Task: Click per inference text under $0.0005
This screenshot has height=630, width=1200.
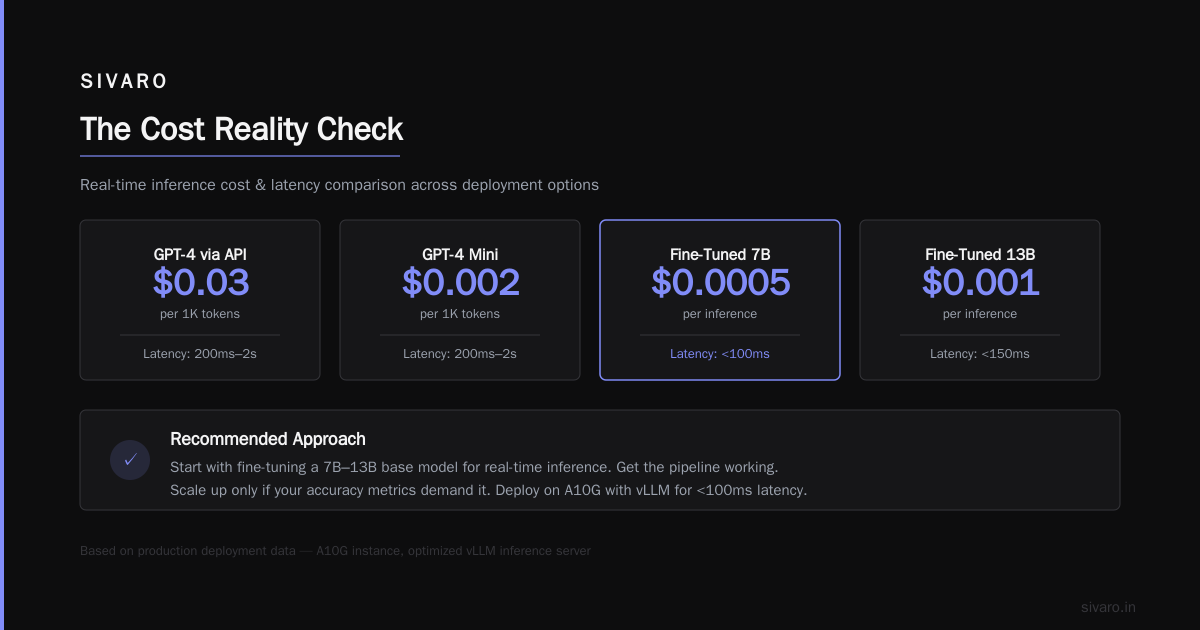Action: (x=720, y=314)
